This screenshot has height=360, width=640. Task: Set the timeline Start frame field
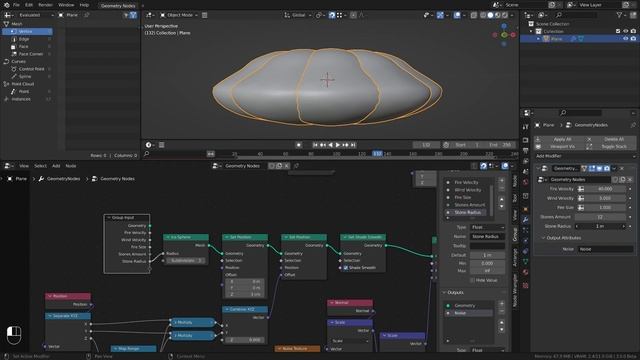point(467,145)
